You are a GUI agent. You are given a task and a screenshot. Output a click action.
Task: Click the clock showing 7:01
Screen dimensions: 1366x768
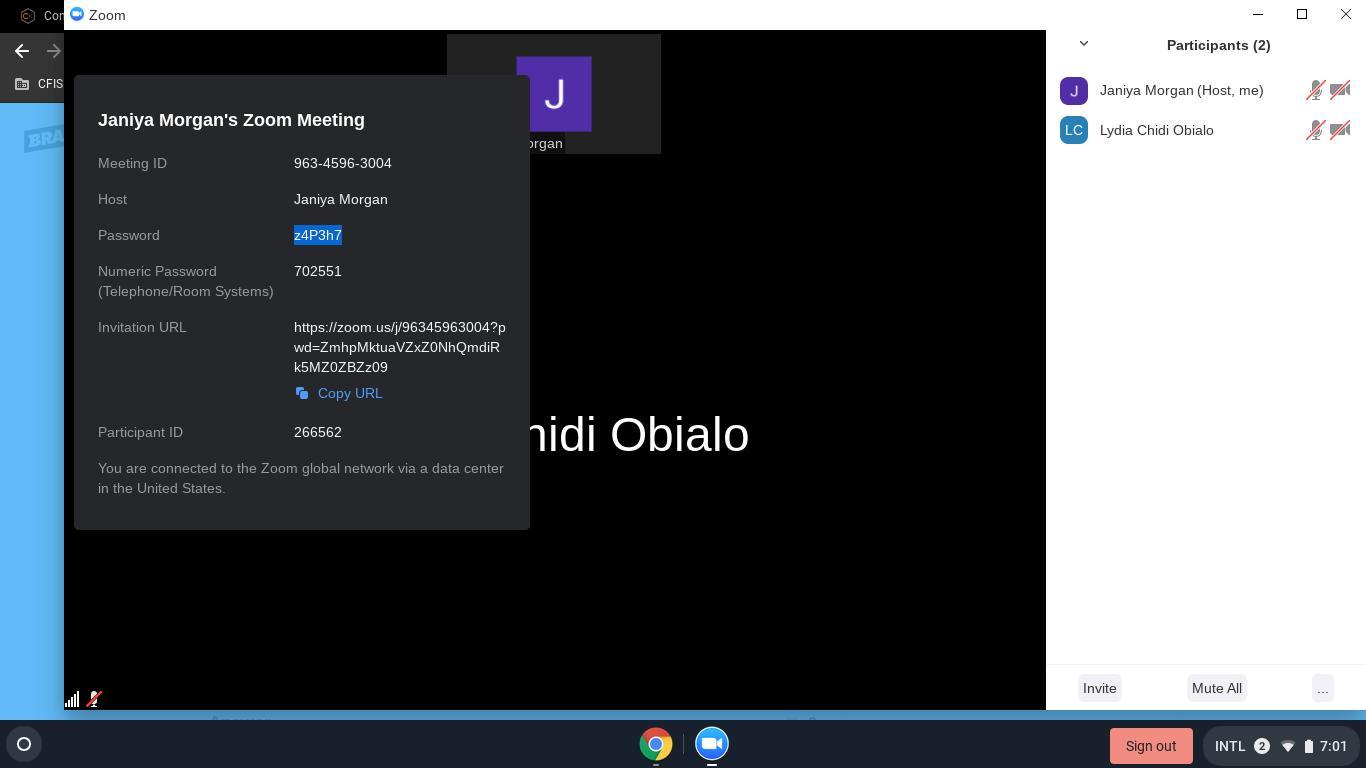point(1333,746)
